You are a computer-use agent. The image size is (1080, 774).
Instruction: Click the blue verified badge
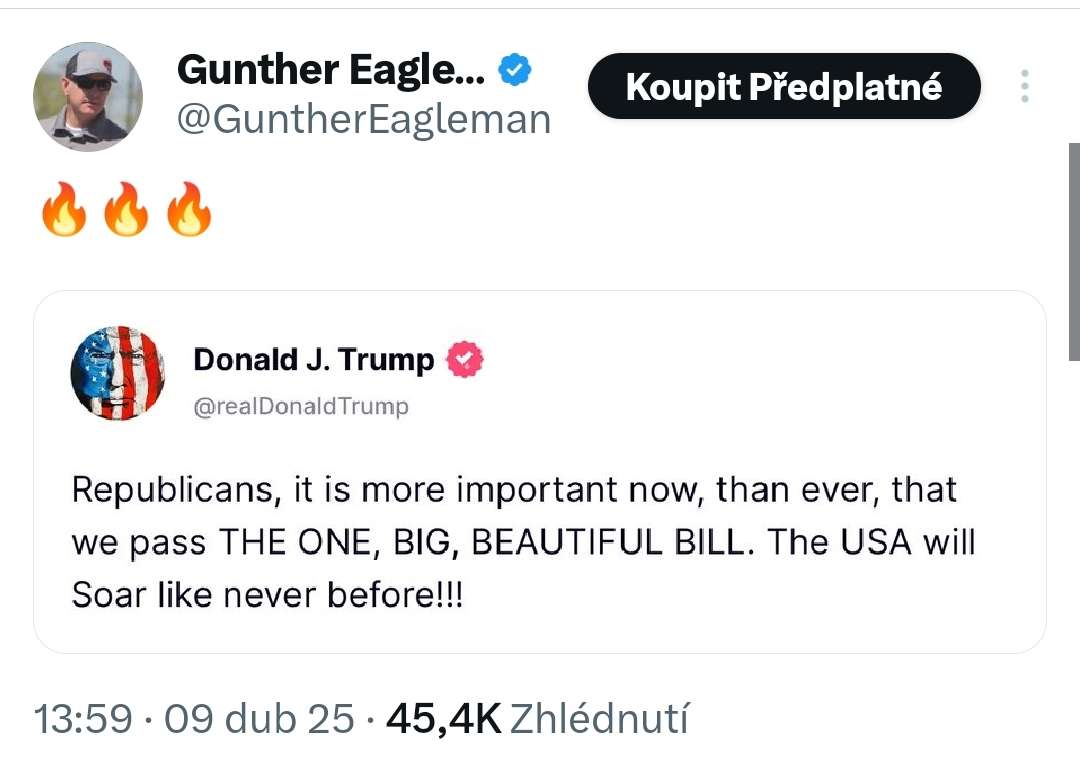[515, 71]
